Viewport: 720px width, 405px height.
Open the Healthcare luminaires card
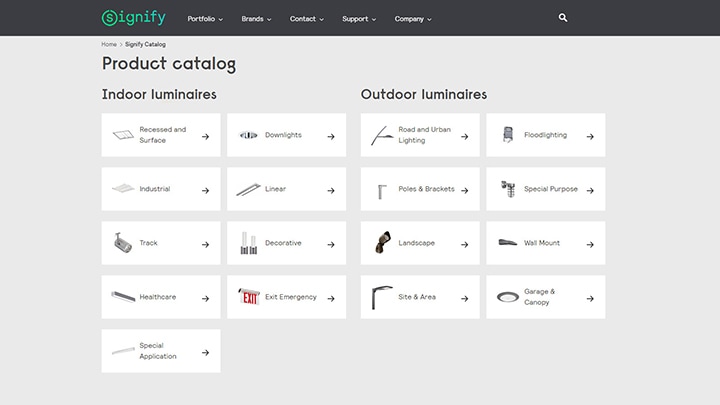click(161, 297)
